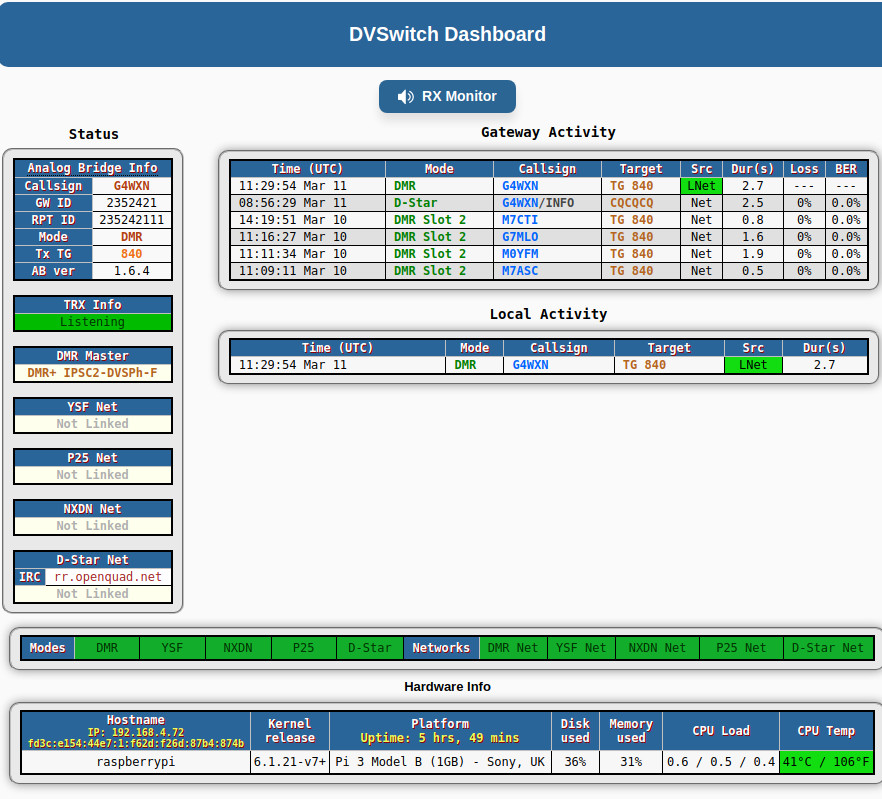This screenshot has width=882, height=799.
Task: Select the P25 mode button
Action: tap(303, 647)
